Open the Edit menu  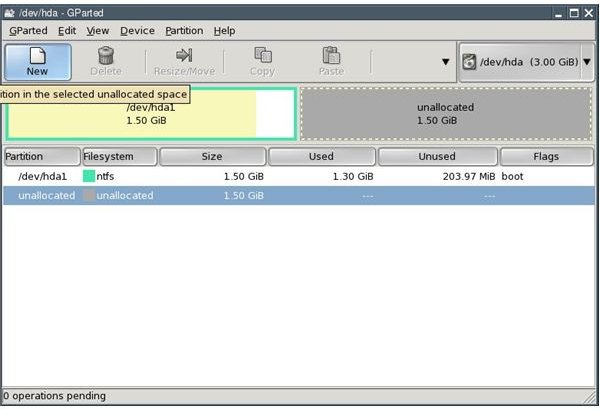coord(67,31)
